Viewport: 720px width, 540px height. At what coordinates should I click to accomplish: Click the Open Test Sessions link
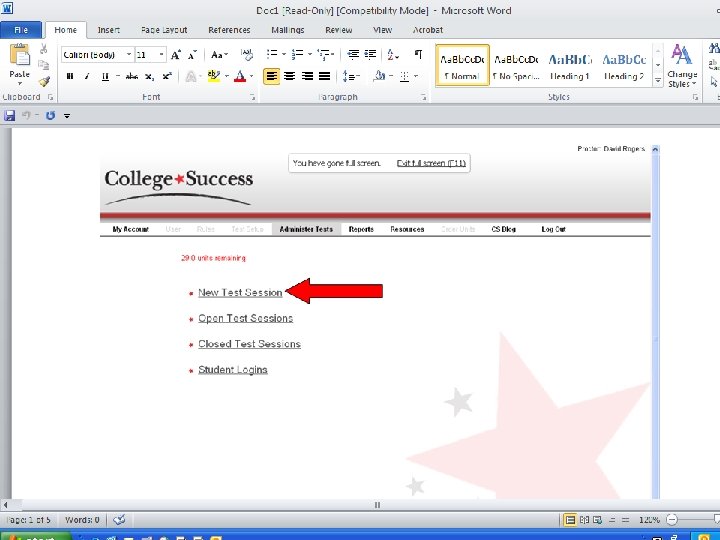click(246, 318)
